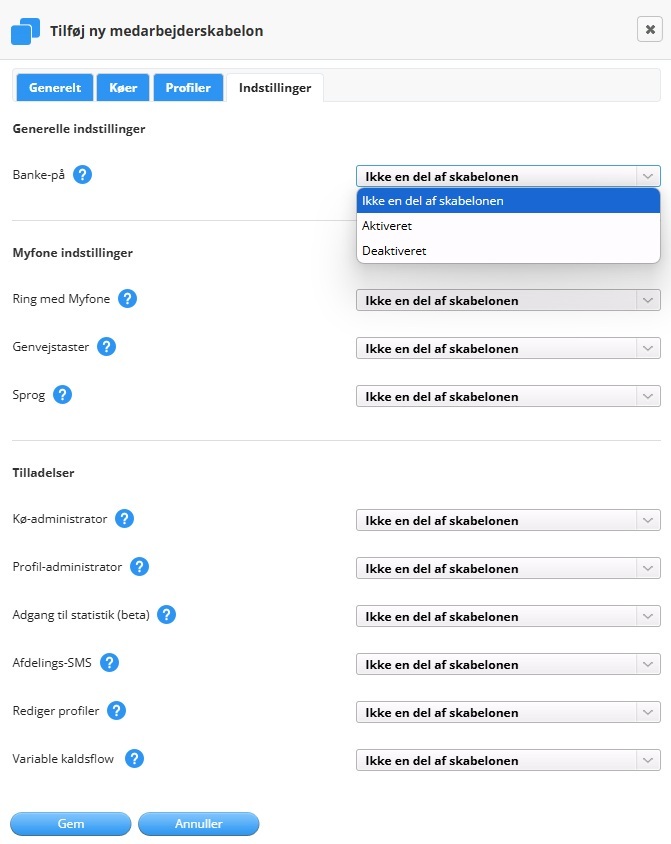Screen dimensions: 671x844
Task: Open the Afdelings-SMS help icon
Action: (110, 662)
